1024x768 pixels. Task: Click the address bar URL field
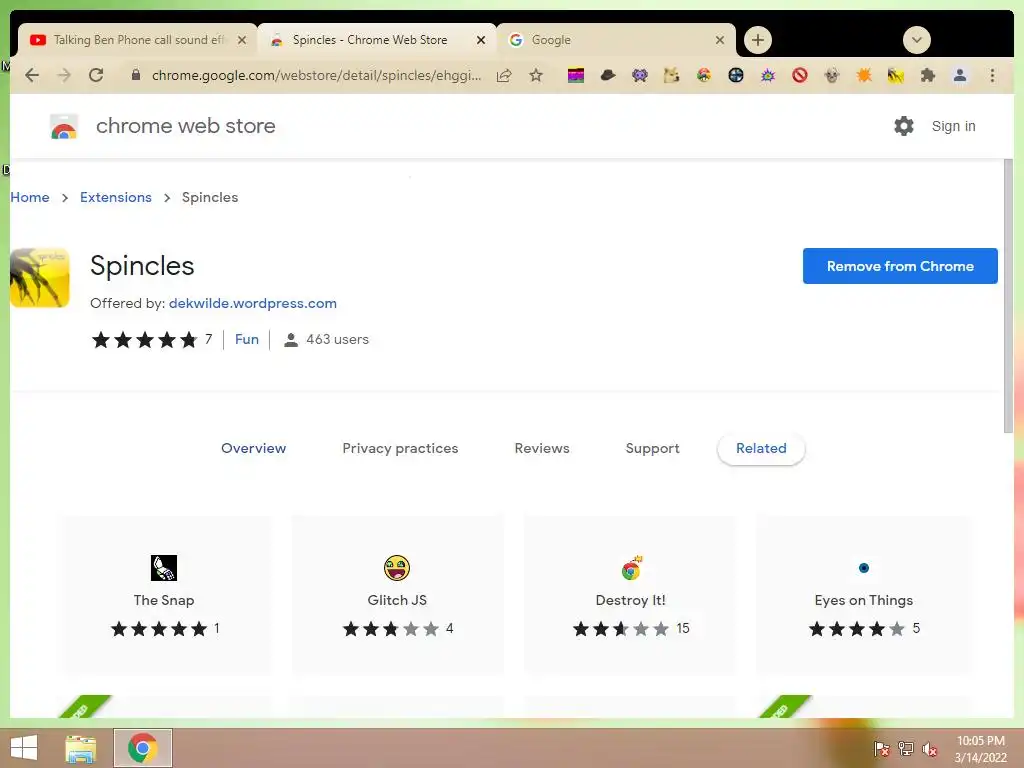(316, 76)
